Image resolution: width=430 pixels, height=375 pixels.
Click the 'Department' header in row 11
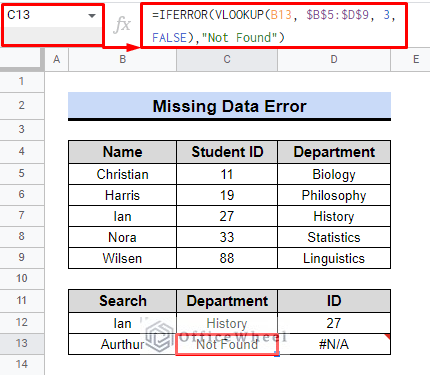point(227,301)
